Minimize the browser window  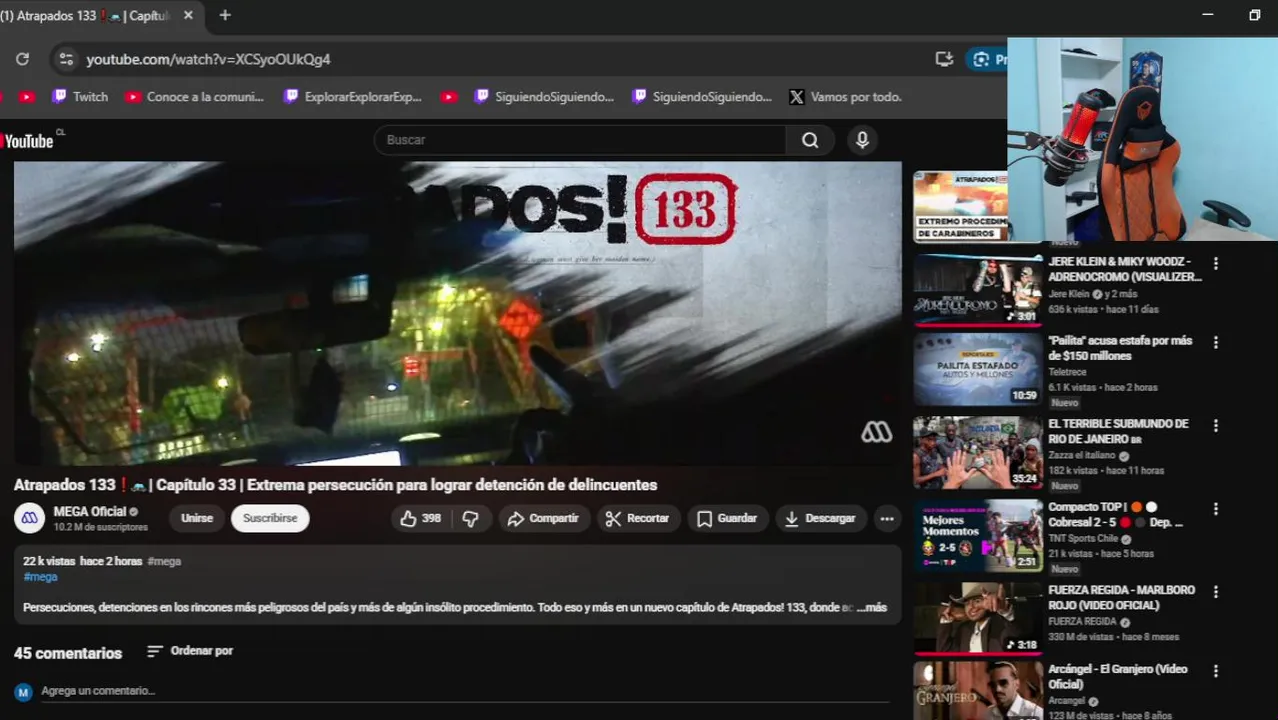point(1208,15)
